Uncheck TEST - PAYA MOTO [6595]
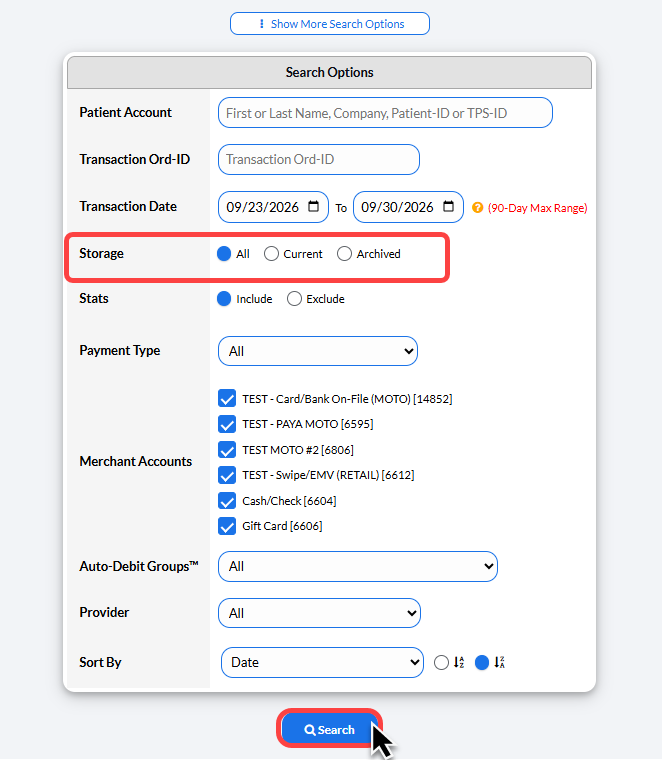Viewport: 662px width, 760px height. [x=227, y=424]
